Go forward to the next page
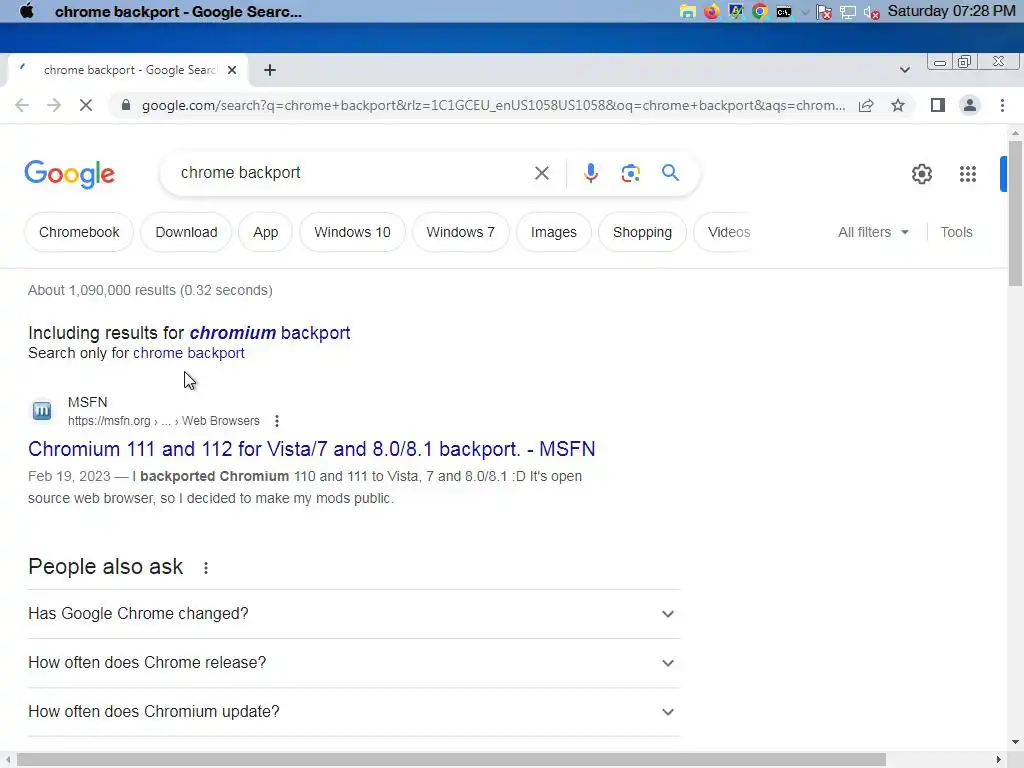Viewport: 1024px width, 768px height. point(54,105)
